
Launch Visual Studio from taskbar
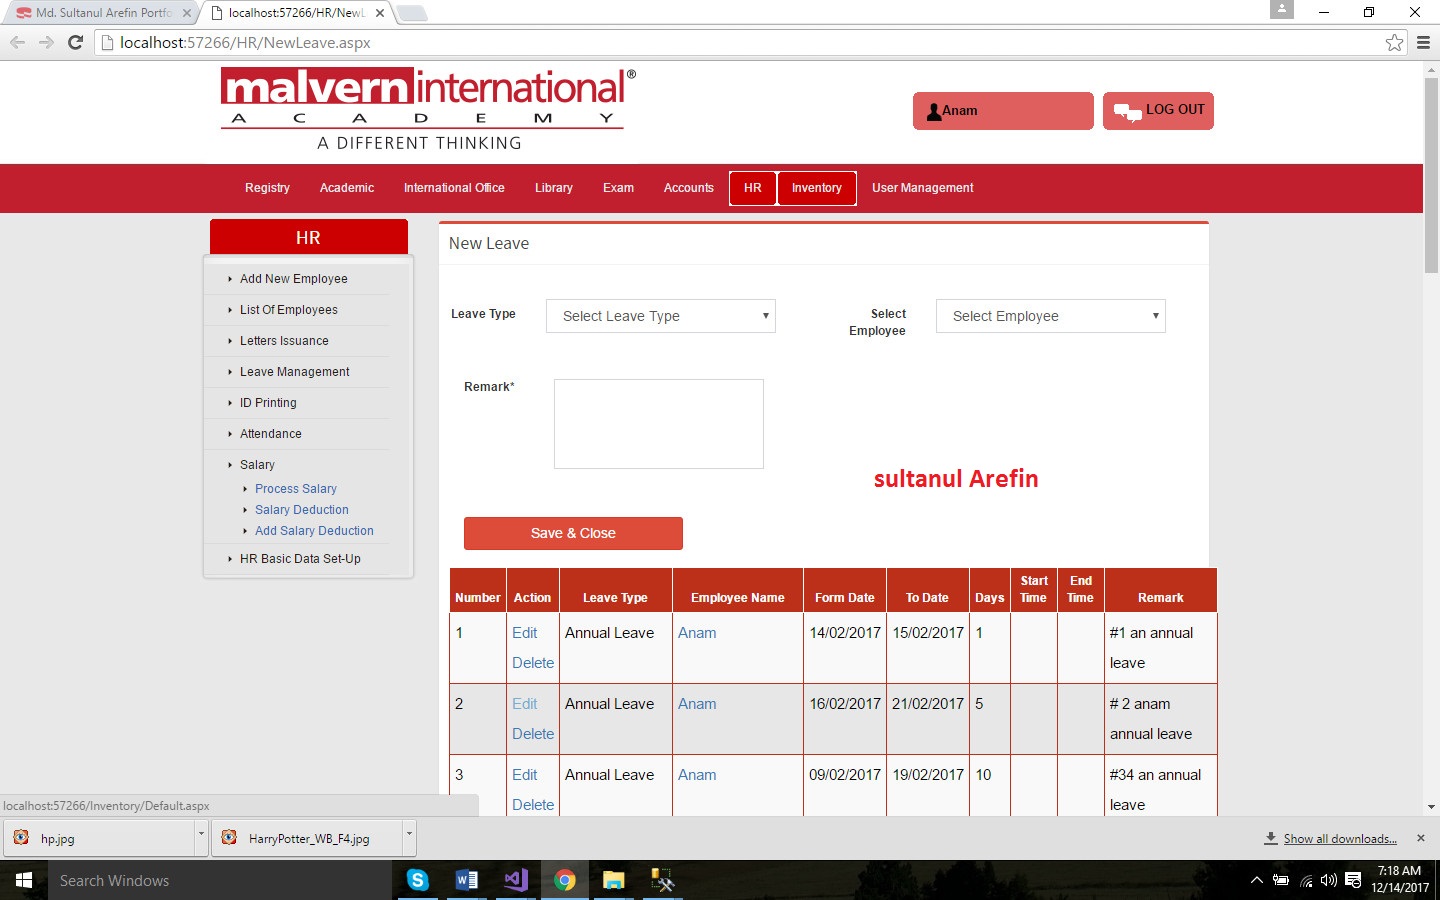516,880
